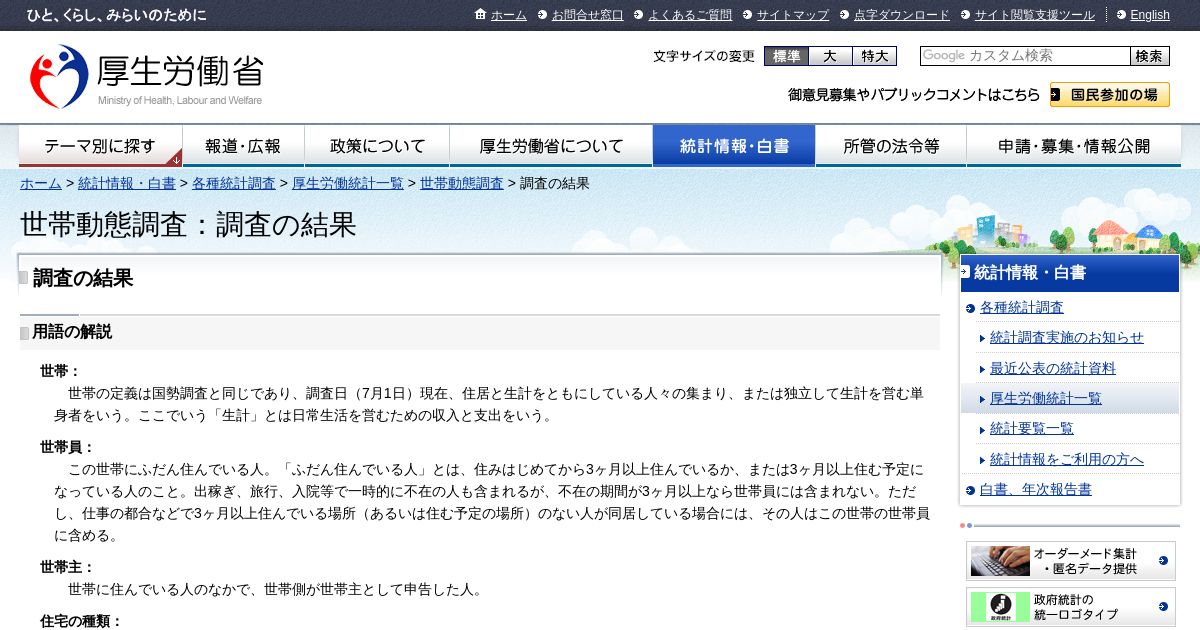Open 政府統計の統一ロゴタイプ banner
The height and width of the screenshot is (630, 1200).
coord(1071,607)
